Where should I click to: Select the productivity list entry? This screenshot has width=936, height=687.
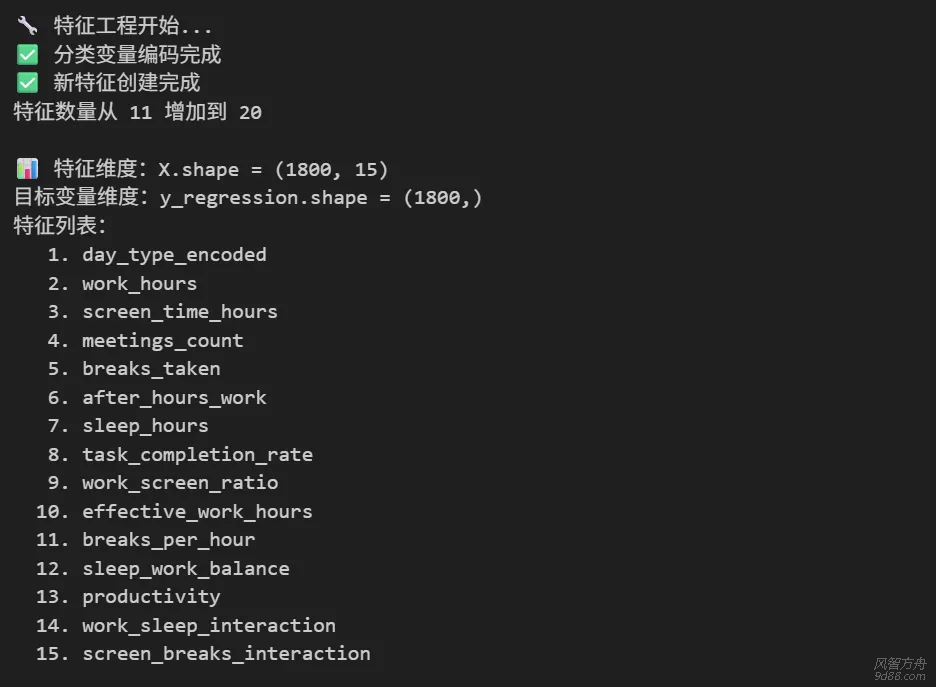click(x=151, y=597)
